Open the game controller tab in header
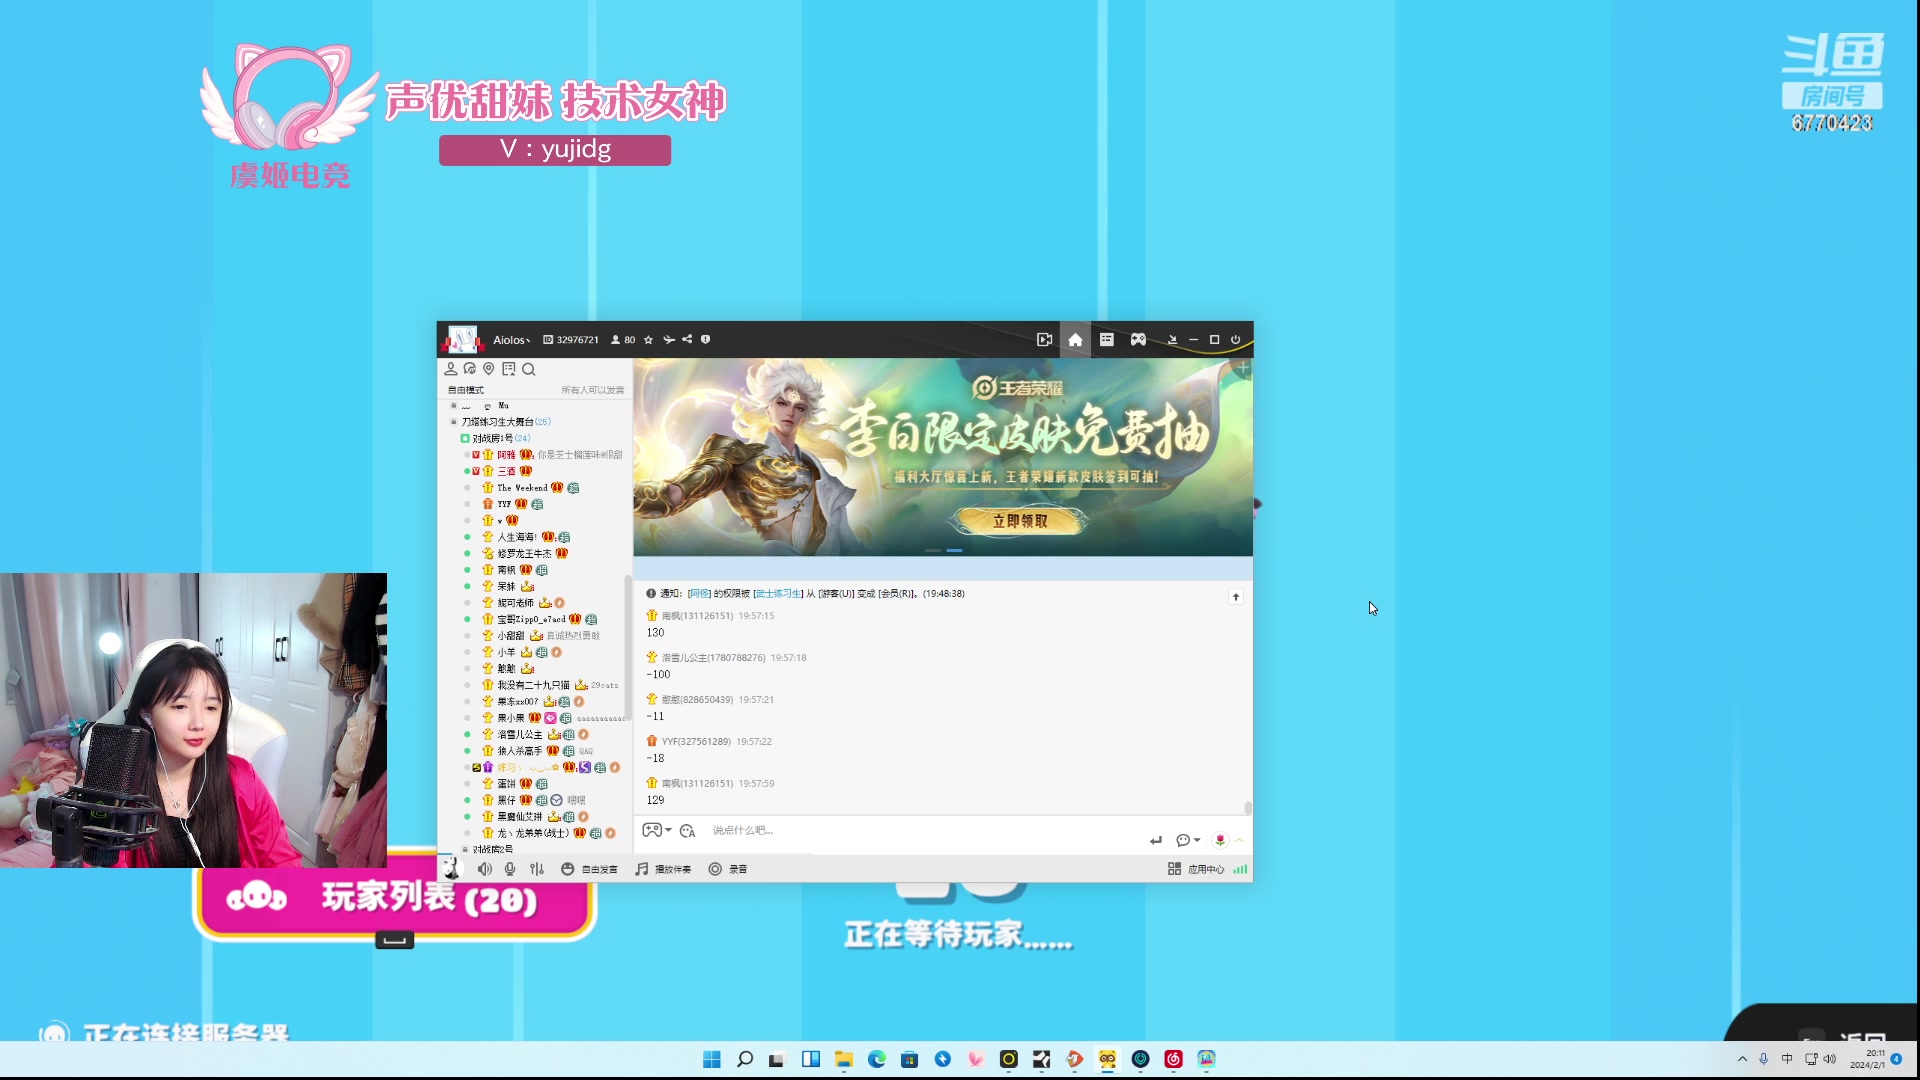Image resolution: width=1920 pixels, height=1080 pixels. 1138,340
